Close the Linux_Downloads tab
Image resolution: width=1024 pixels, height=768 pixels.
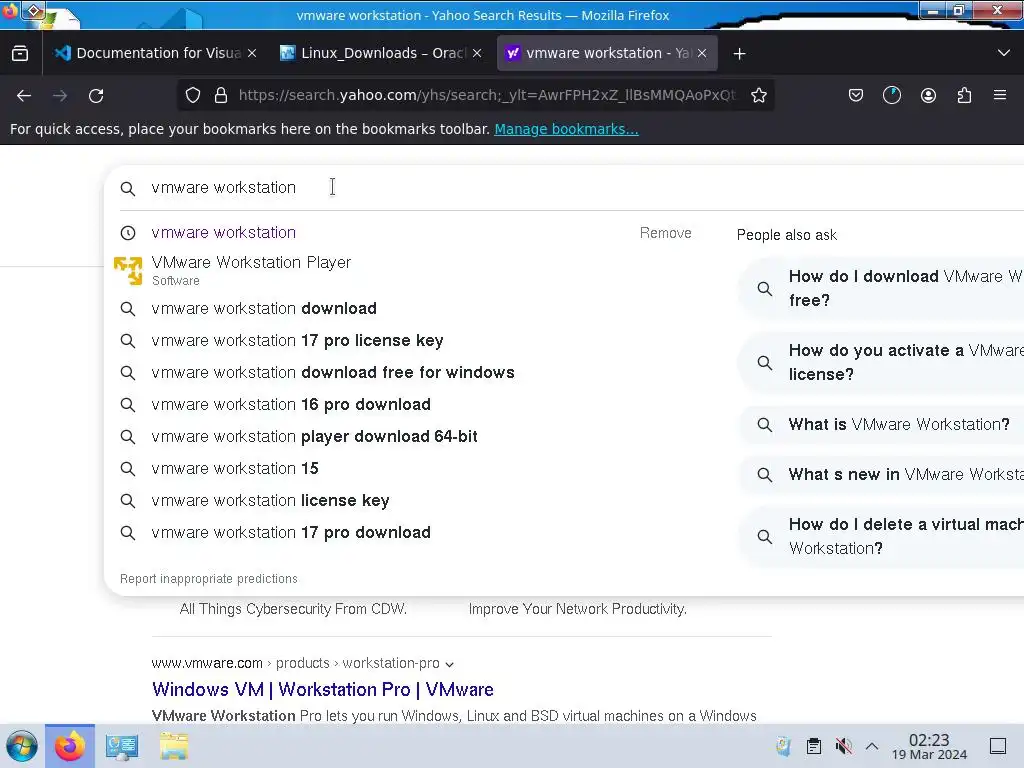point(477,54)
